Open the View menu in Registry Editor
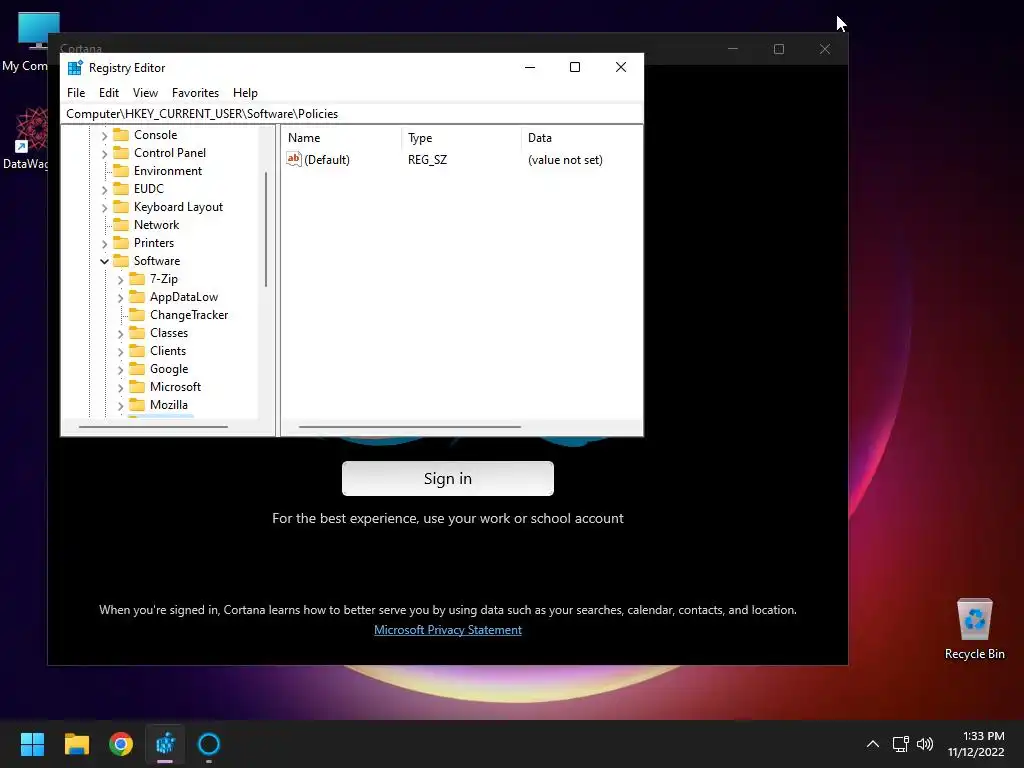Viewport: 1024px width, 768px height. click(145, 93)
